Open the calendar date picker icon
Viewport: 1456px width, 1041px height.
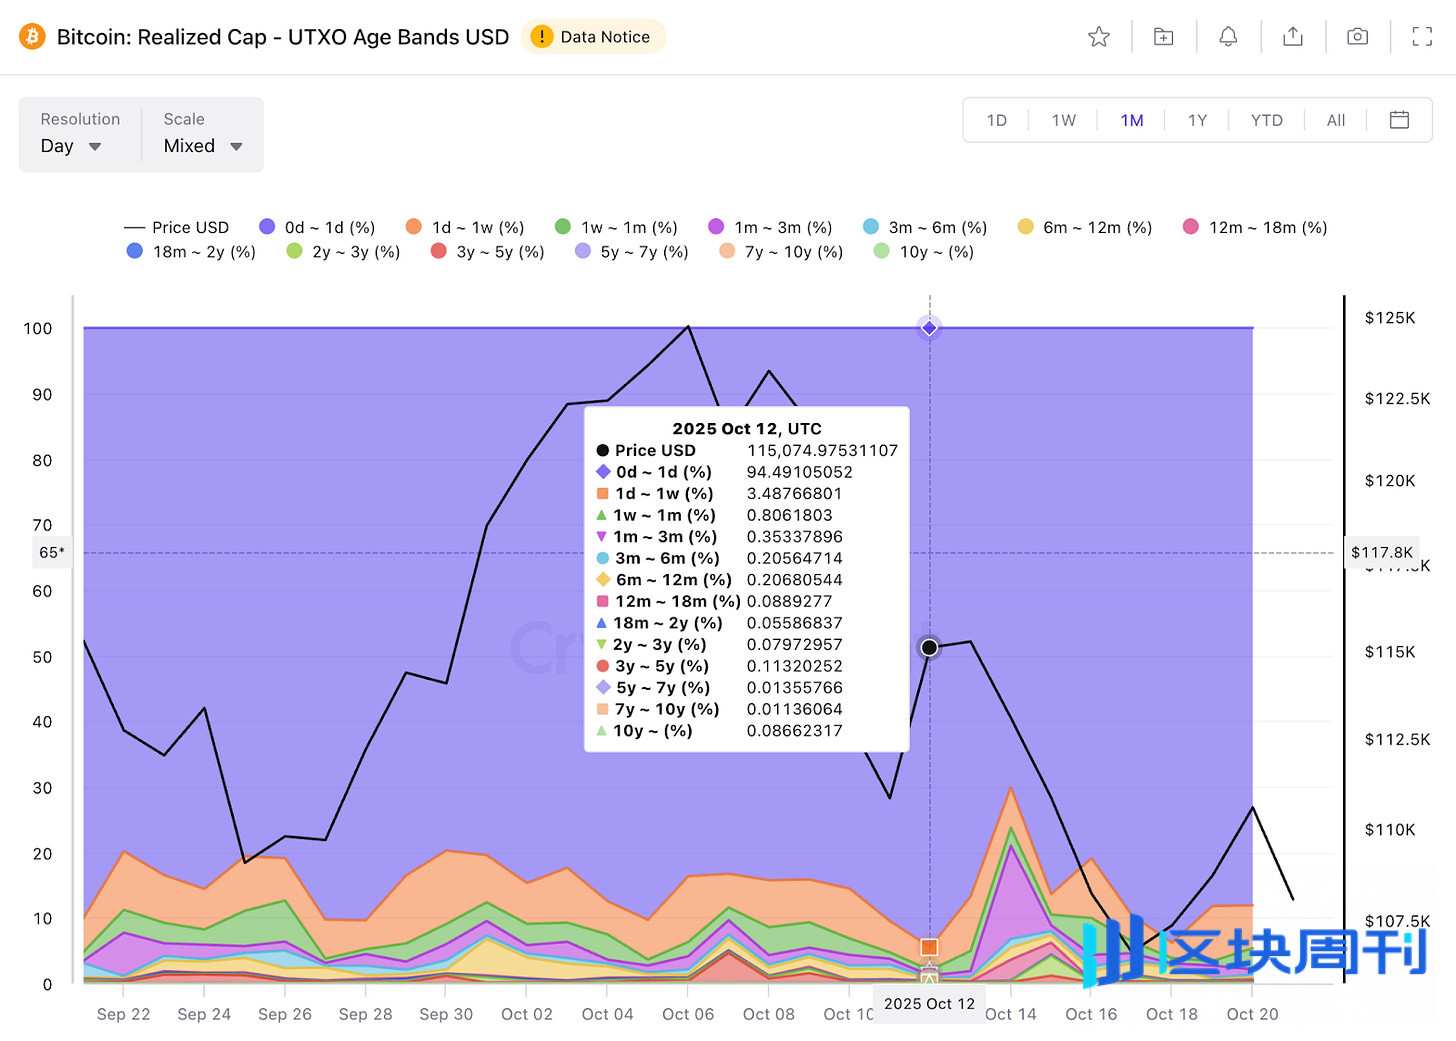click(x=1399, y=120)
